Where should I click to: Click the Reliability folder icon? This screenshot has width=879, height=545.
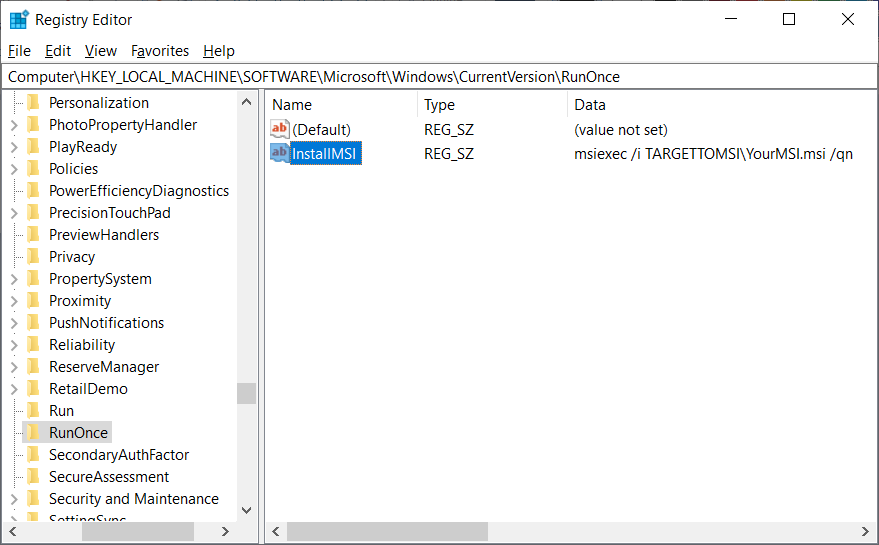pos(34,344)
